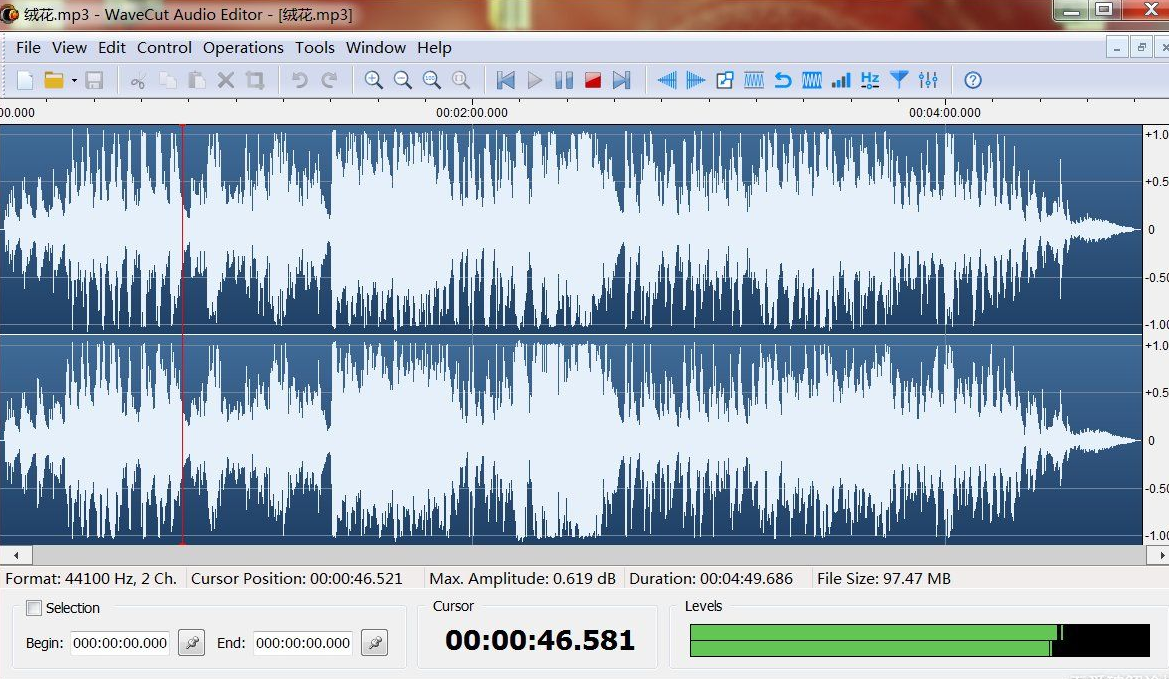
Task: Open the Edit menu
Action: tap(112, 48)
